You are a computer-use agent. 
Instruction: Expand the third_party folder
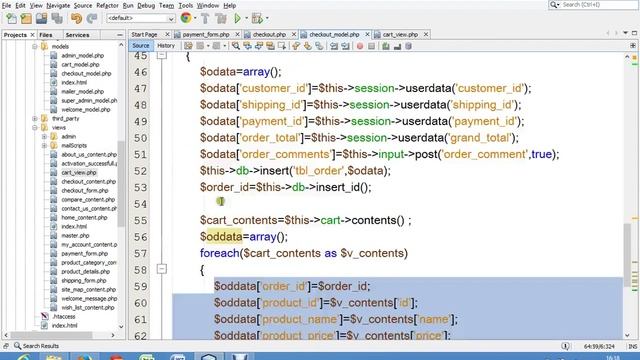(35, 118)
